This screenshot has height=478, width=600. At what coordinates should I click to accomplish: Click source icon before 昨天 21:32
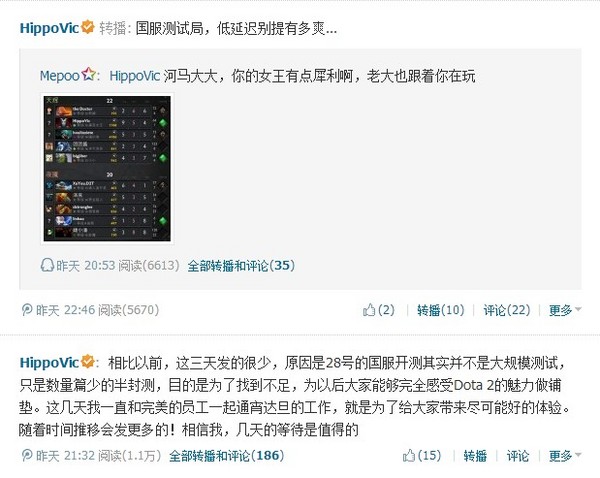(27, 455)
